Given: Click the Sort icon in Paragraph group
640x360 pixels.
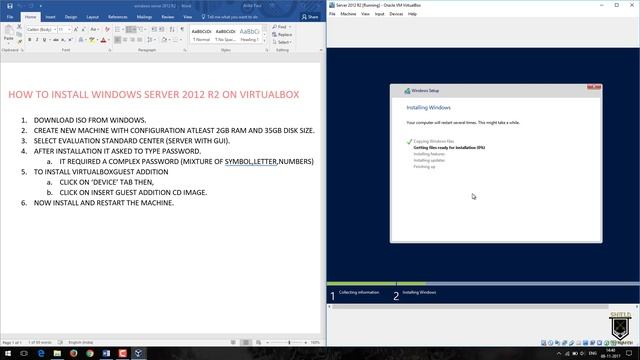Looking at the screenshot, I should click(x=172, y=29).
